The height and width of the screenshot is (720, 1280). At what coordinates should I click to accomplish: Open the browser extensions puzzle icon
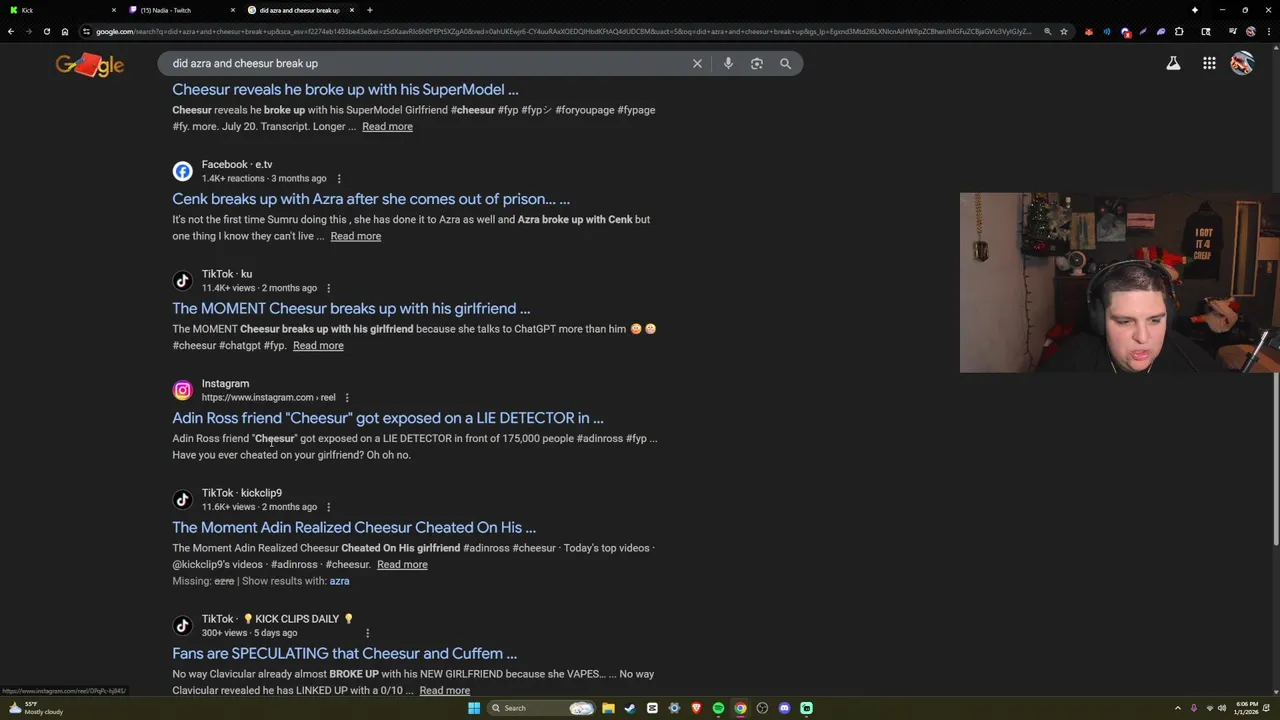coord(1179,31)
